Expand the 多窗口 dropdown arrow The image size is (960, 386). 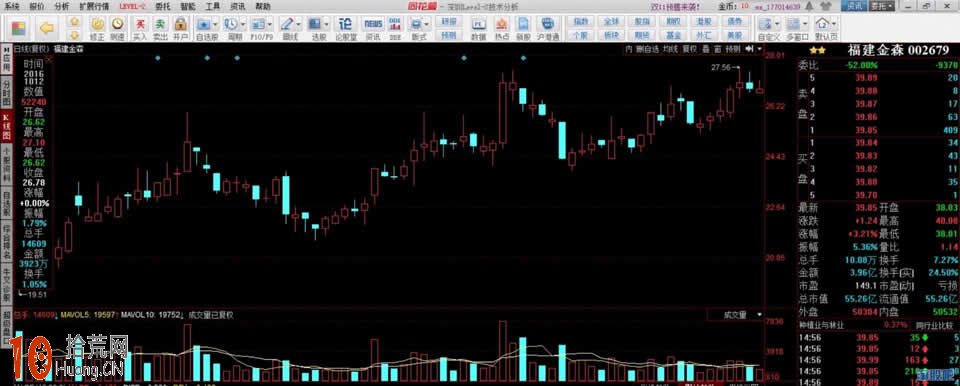click(x=805, y=25)
